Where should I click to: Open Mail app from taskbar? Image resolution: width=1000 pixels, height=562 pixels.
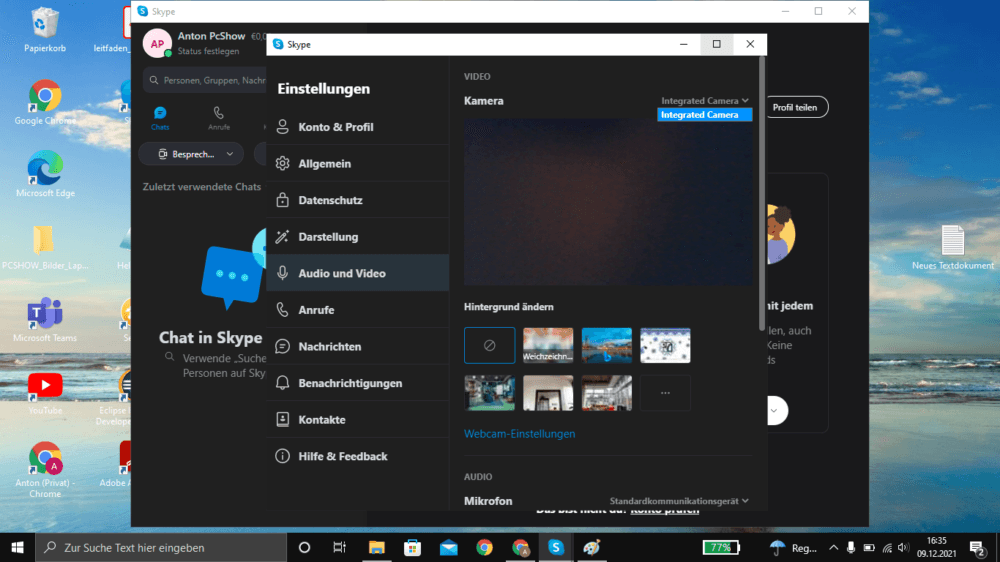click(448, 547)
